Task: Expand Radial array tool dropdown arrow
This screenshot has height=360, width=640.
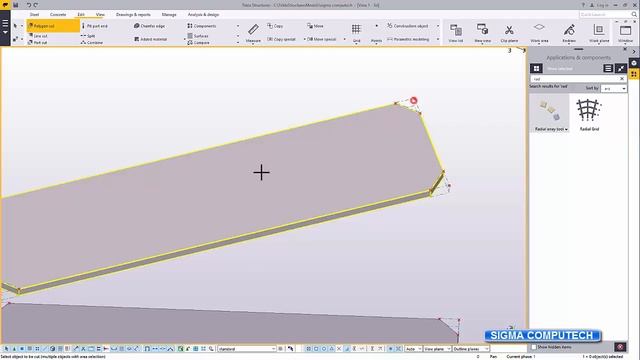Action: [566, 129]
